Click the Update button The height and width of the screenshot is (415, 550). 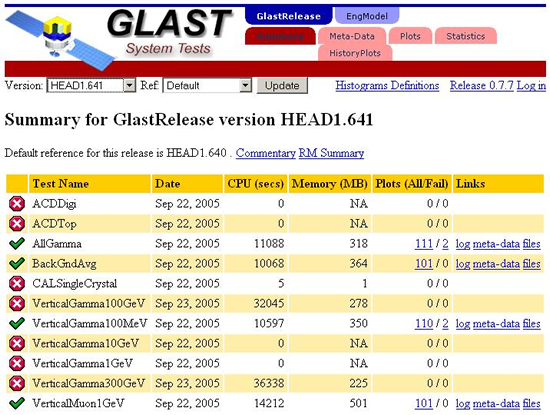tap(282, 86)
